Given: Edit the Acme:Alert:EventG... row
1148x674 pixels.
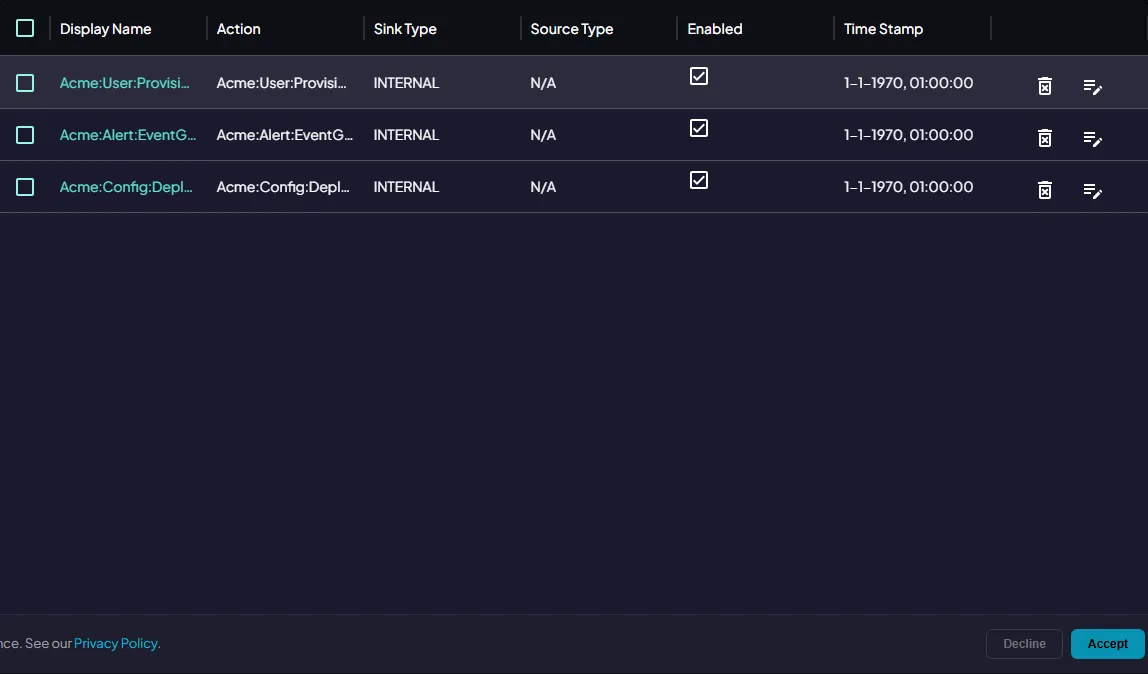Looking at the screenshot, I should point(1092,138).
